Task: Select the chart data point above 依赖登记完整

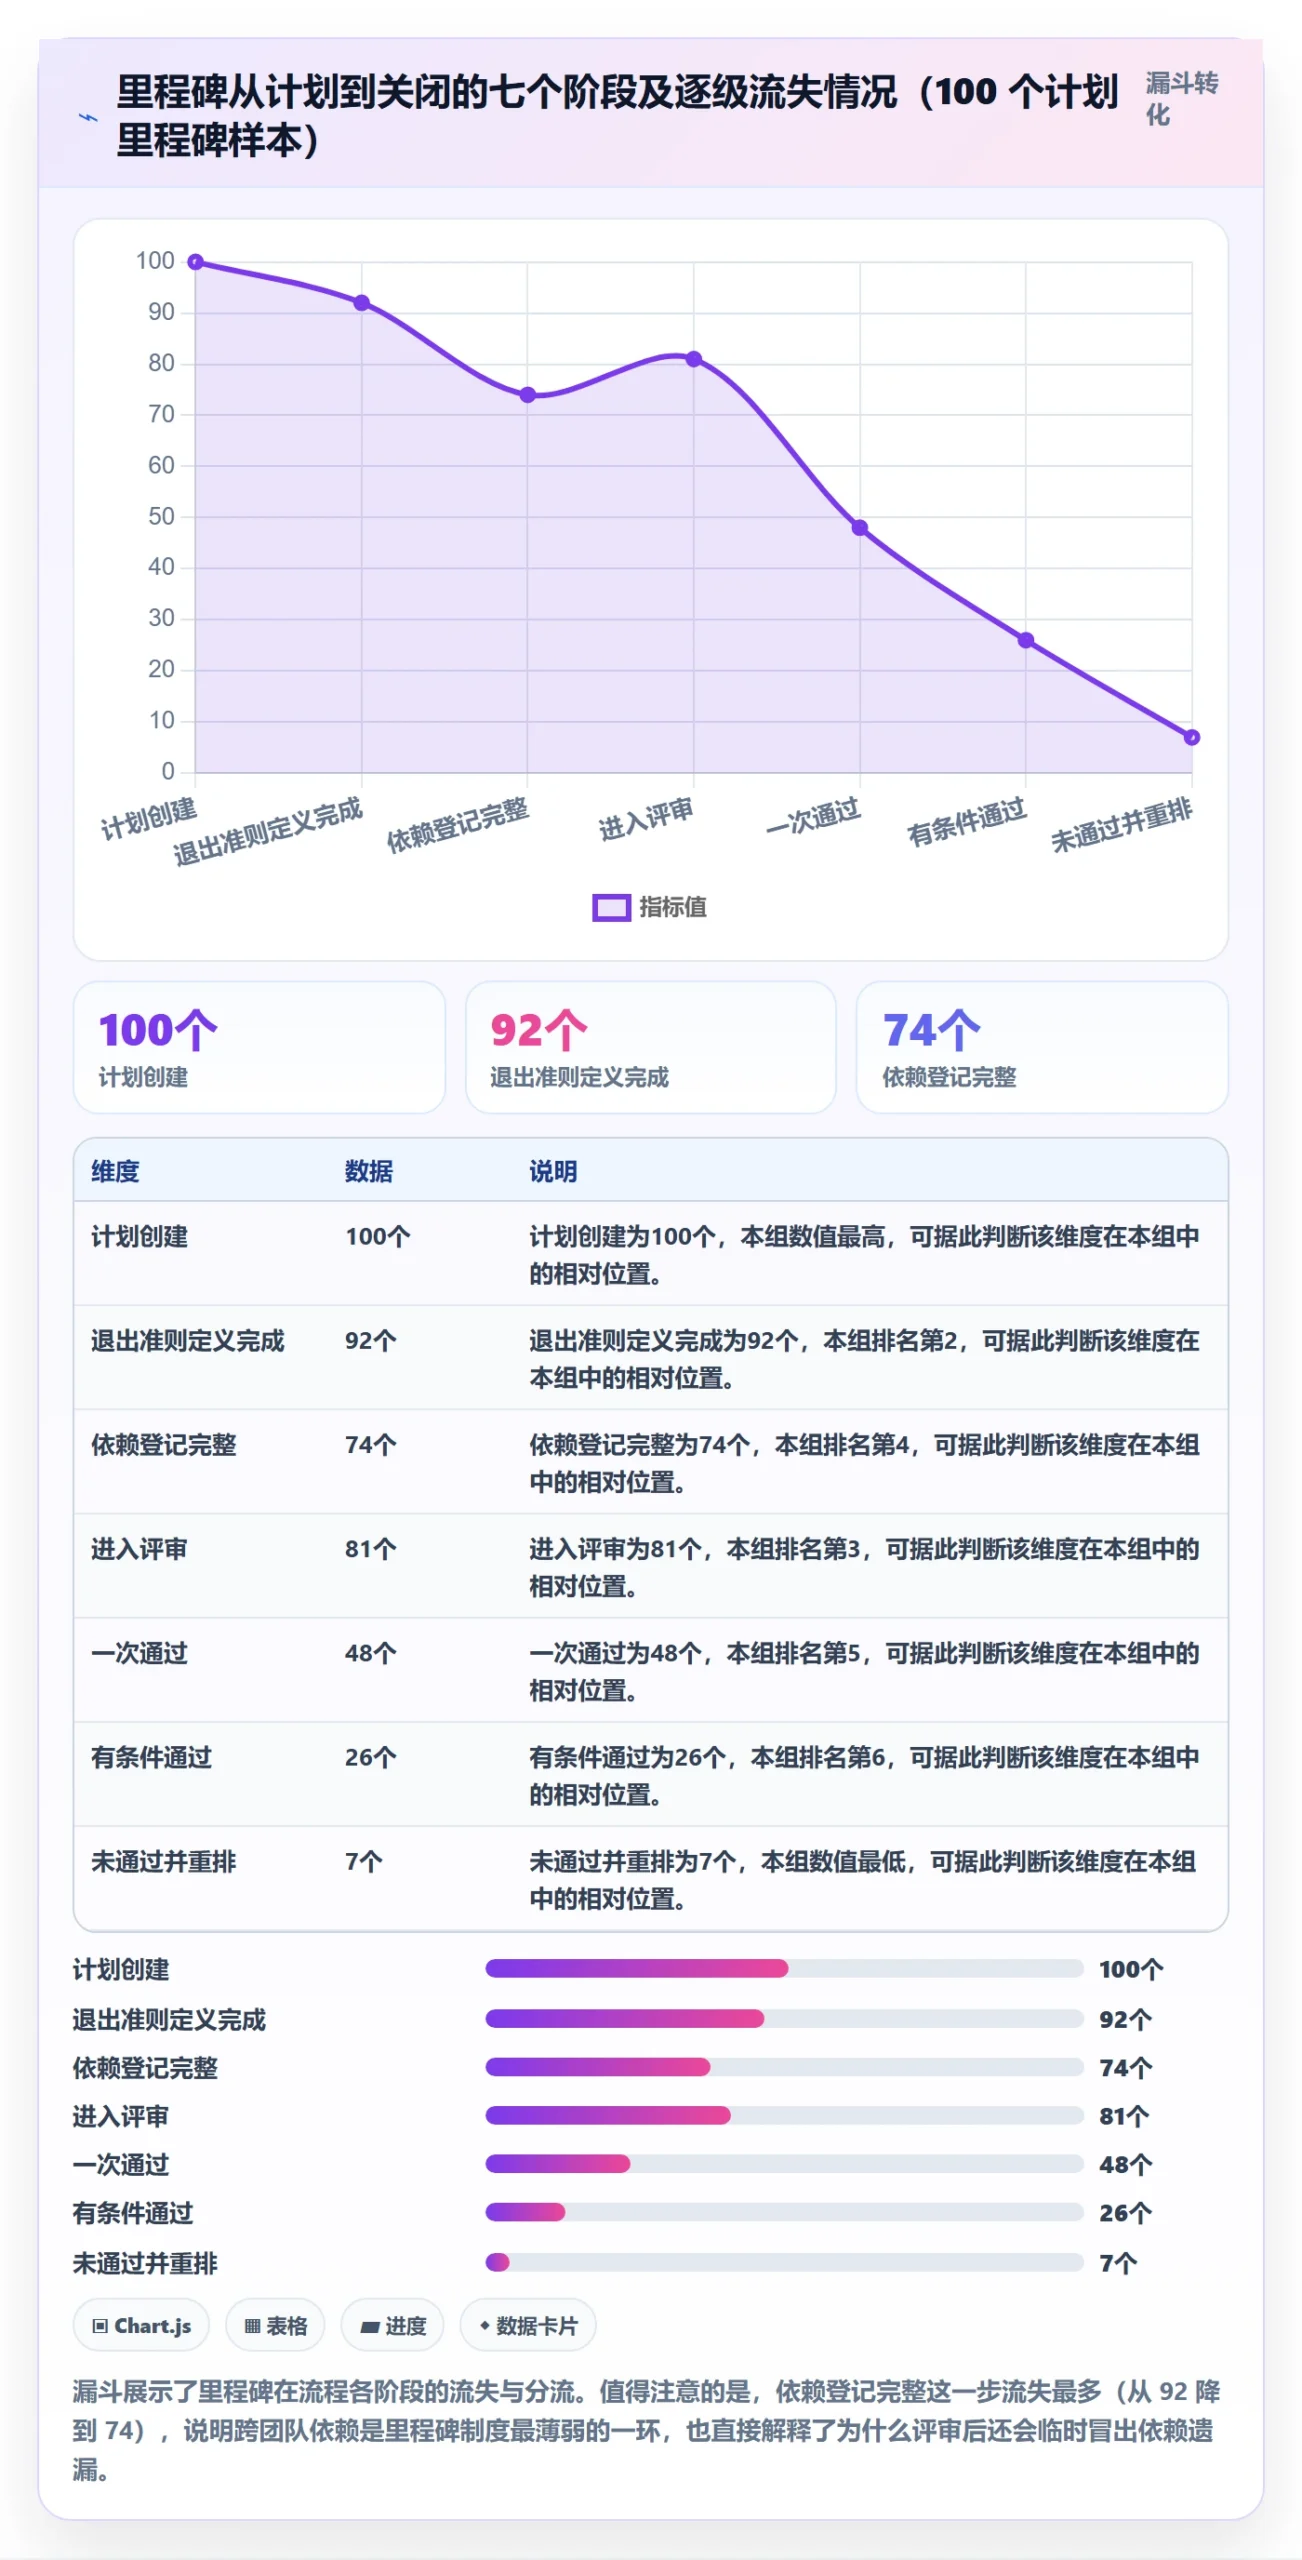Action: (x=528, y=395)
